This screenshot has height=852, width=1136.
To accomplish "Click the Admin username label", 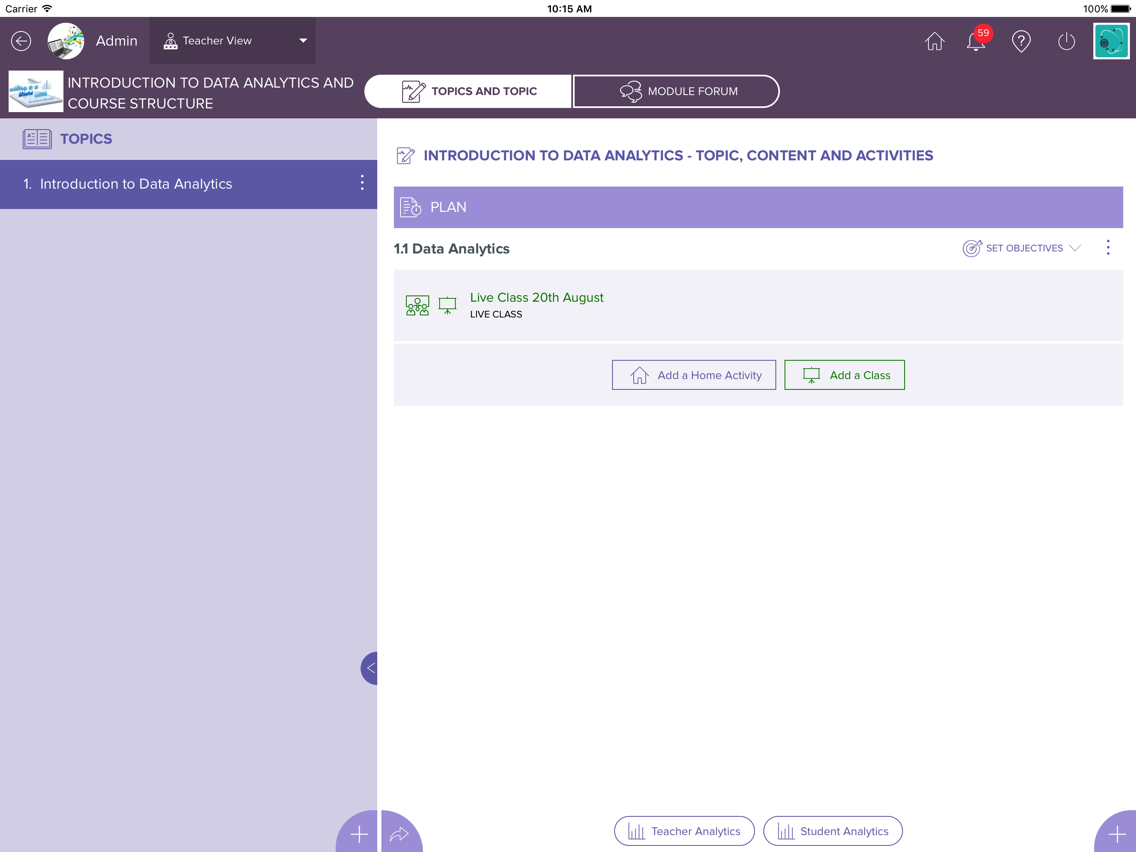I will tap(117, 41).
